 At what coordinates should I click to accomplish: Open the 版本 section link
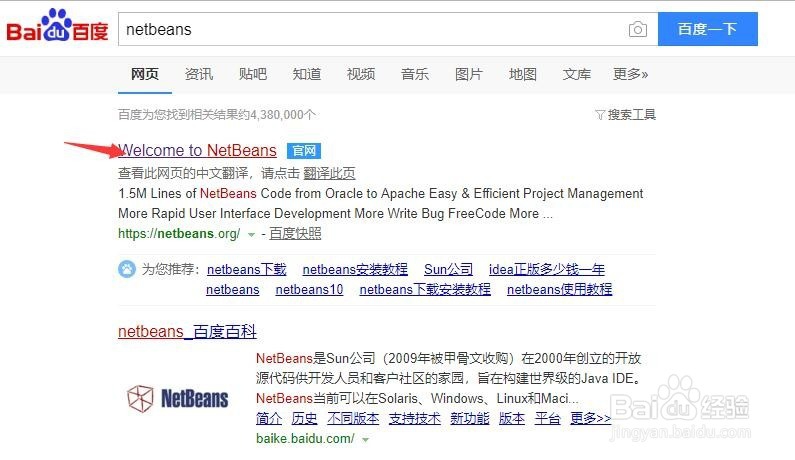coord(512,418)
